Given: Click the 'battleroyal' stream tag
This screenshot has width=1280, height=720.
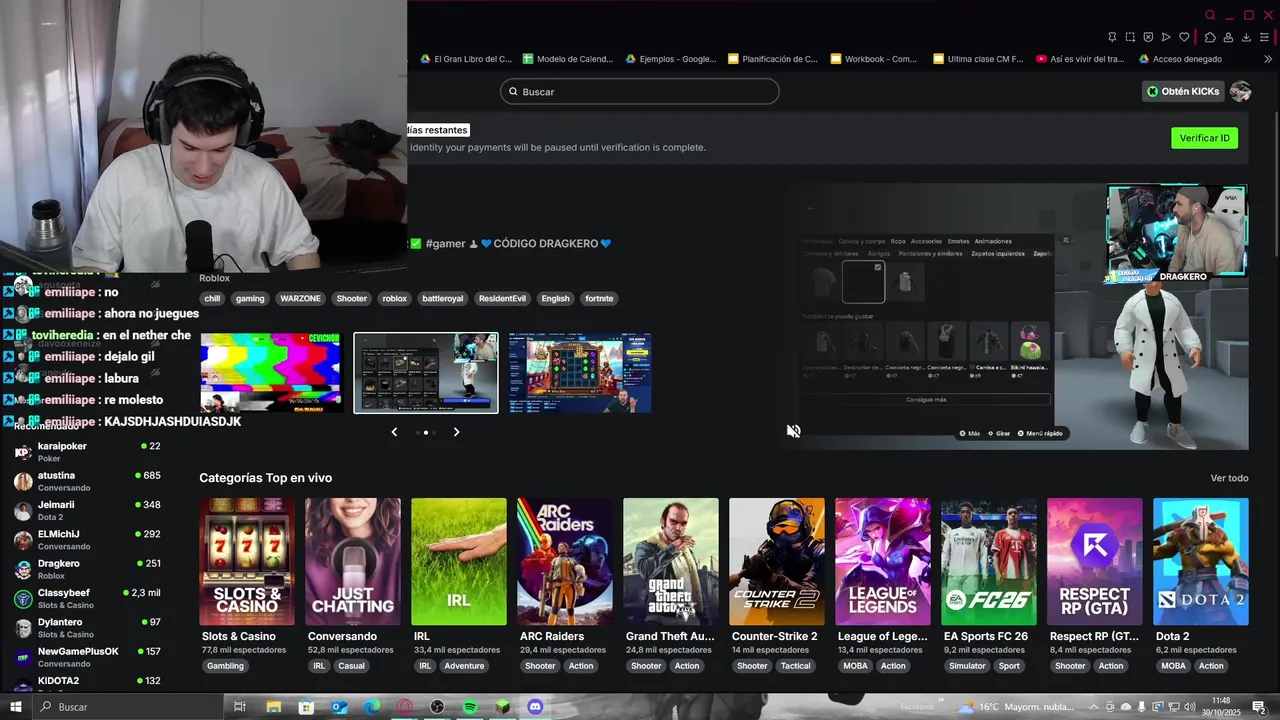Looking at the screenshot, I should coord(442,298).
